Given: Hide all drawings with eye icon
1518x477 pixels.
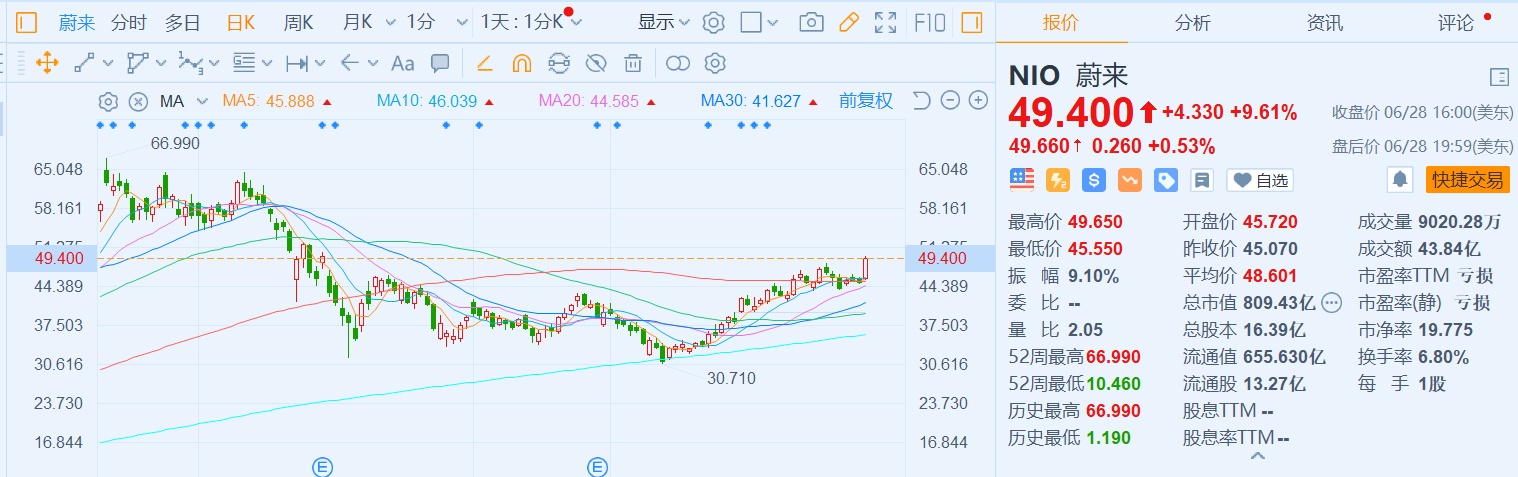Looking at the screenshot, I should pos(596,63).
